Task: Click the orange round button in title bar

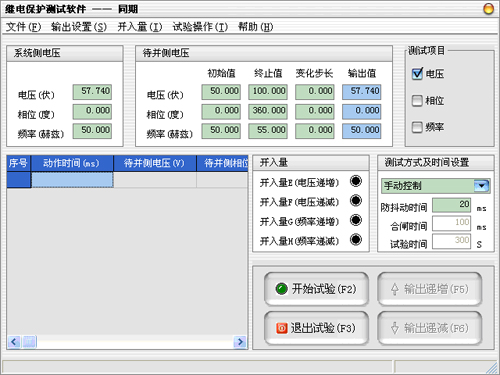Action: [489, 9]
